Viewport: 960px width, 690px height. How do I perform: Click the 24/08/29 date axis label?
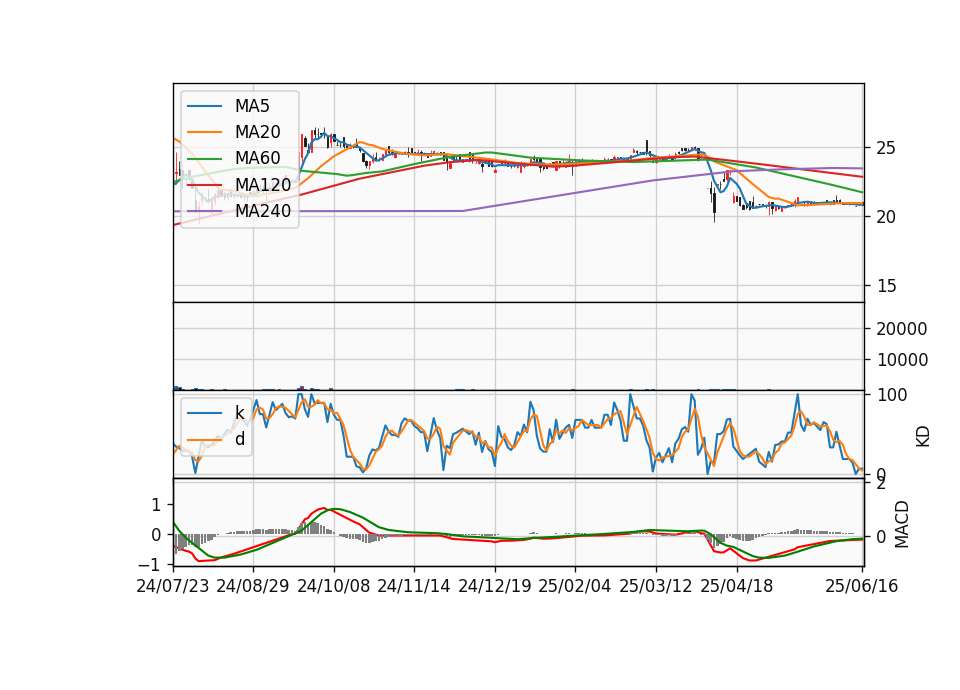(253, 586)
